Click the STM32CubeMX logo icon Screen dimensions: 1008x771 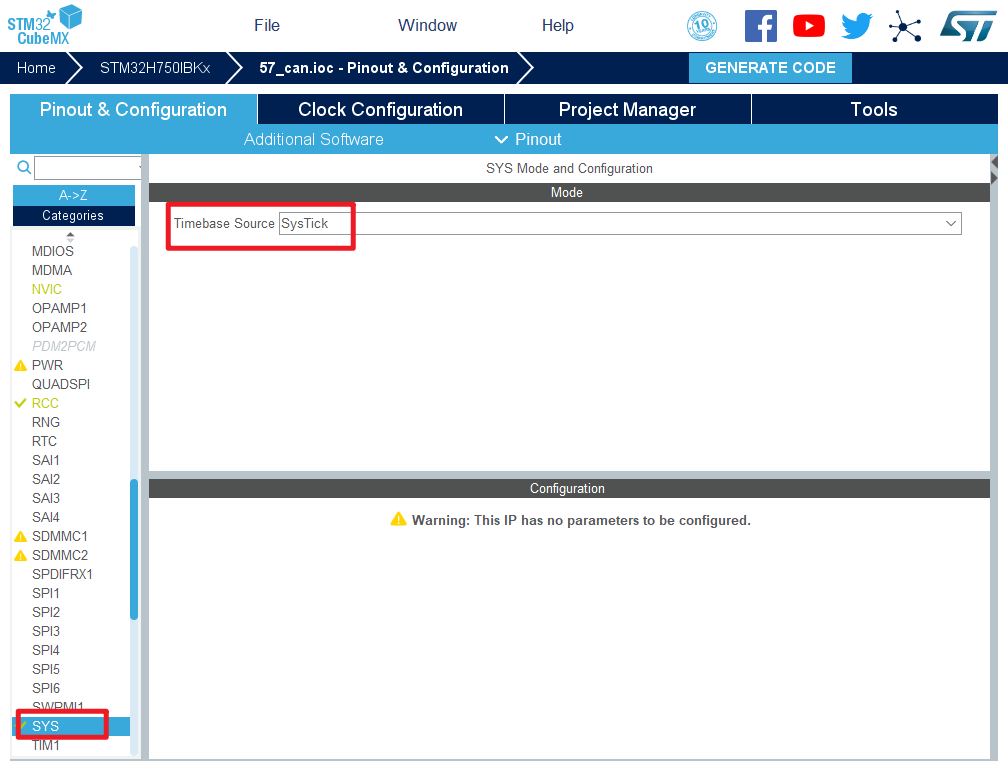click(45, 24)
